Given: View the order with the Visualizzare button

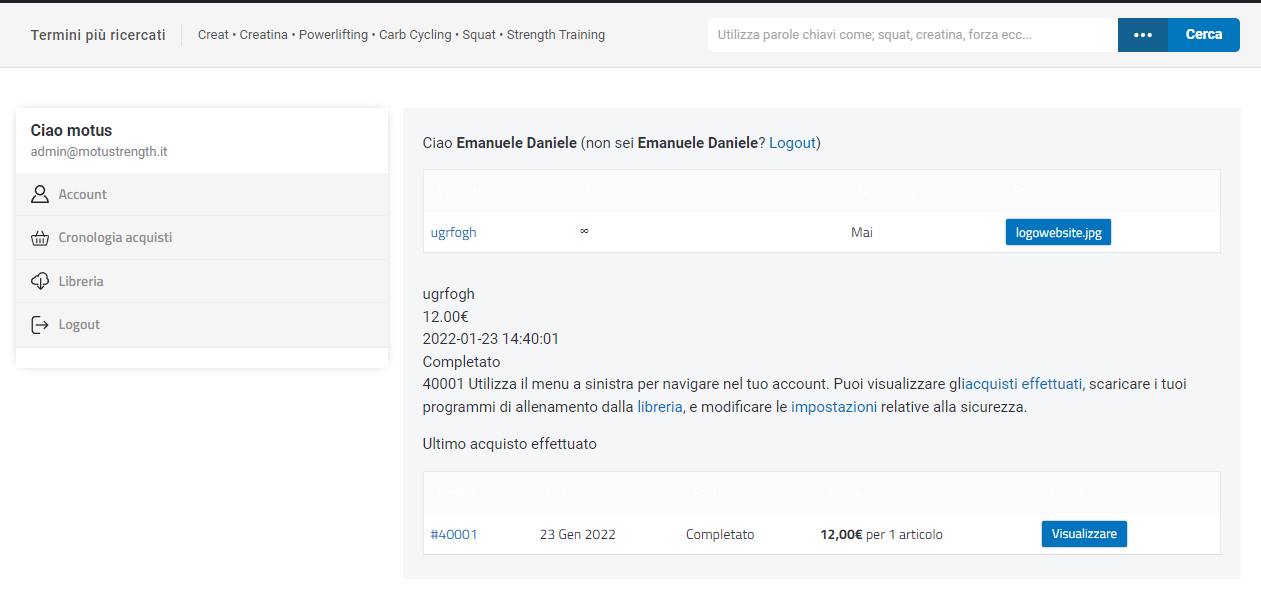Looking at the screenshot, I should click(x=1084, y=534).
